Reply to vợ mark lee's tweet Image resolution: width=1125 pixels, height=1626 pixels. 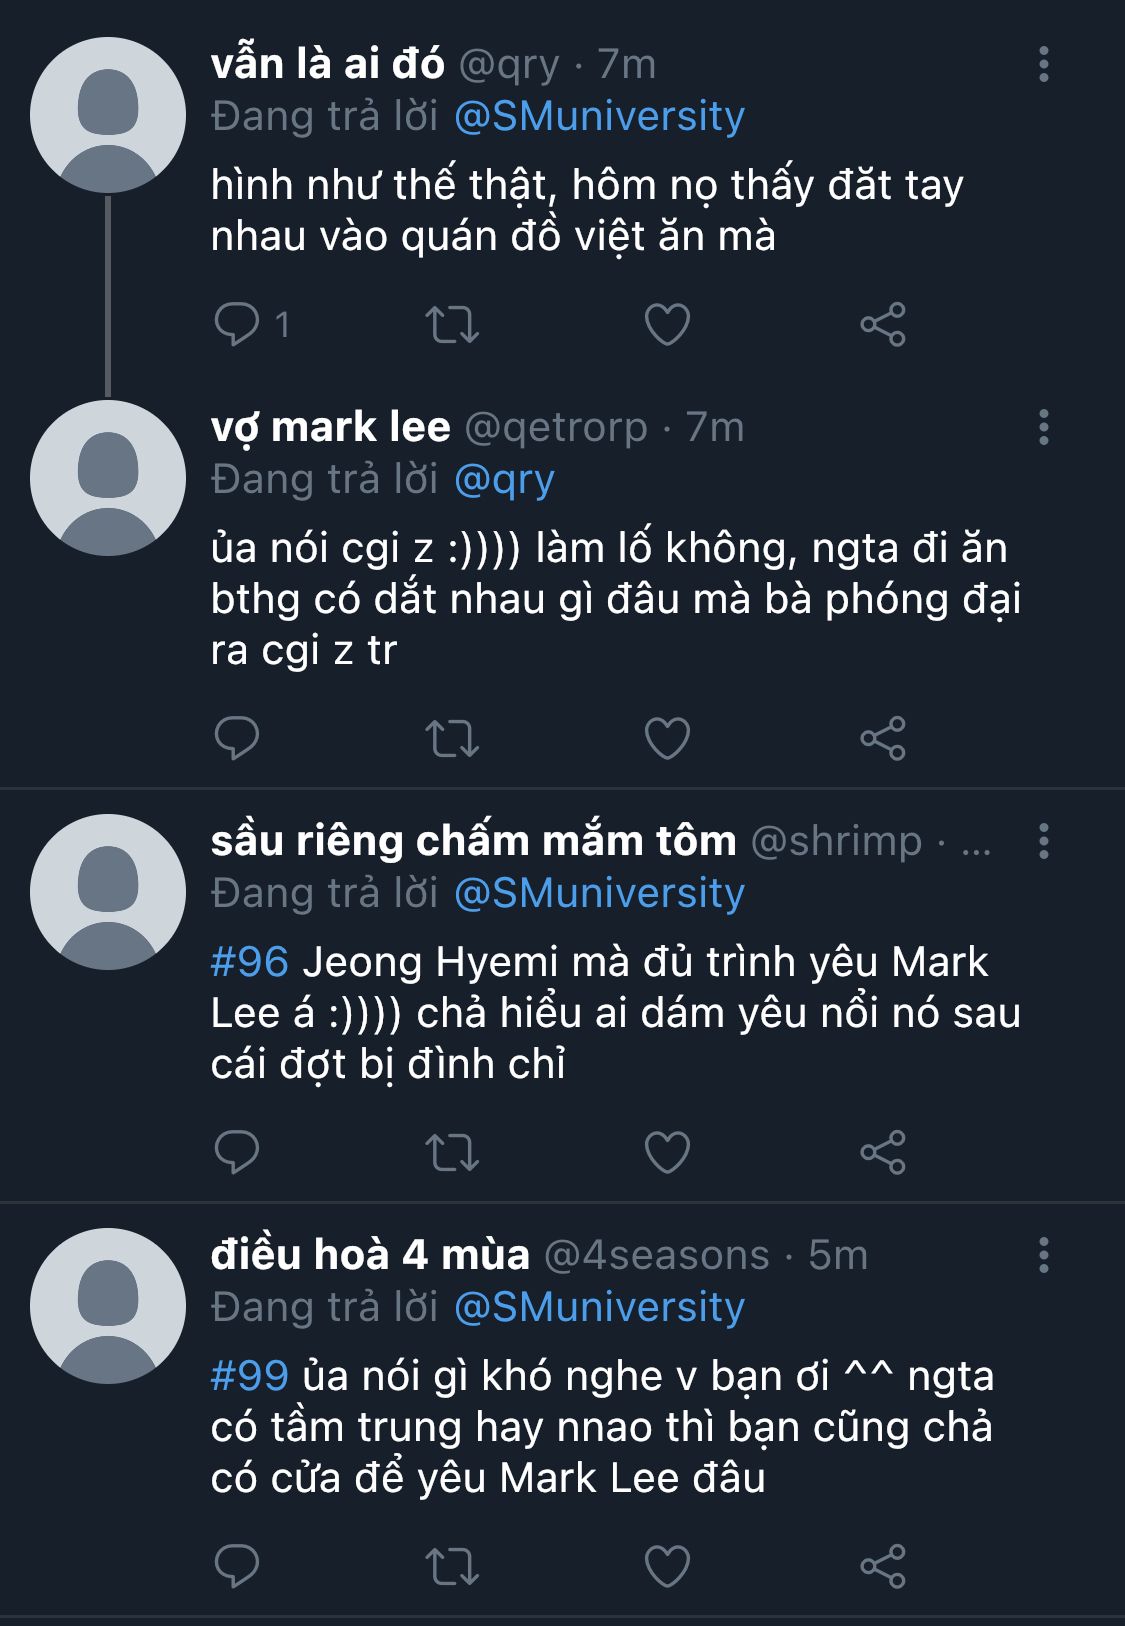pos(237,738)
